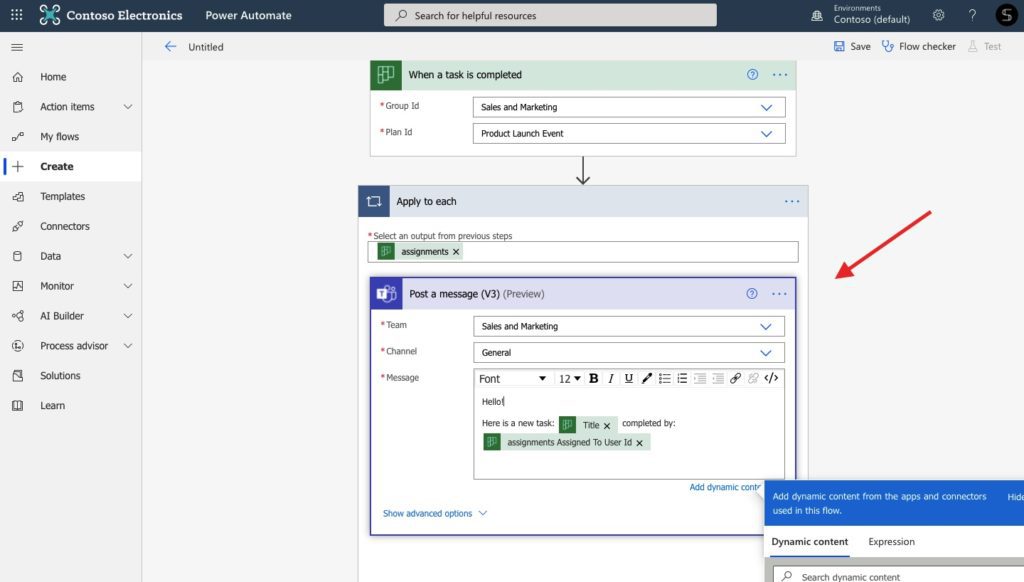Run the Flow checker
Image resolution: width=1024 pixels, height=582 pixels.
(919, 46)
